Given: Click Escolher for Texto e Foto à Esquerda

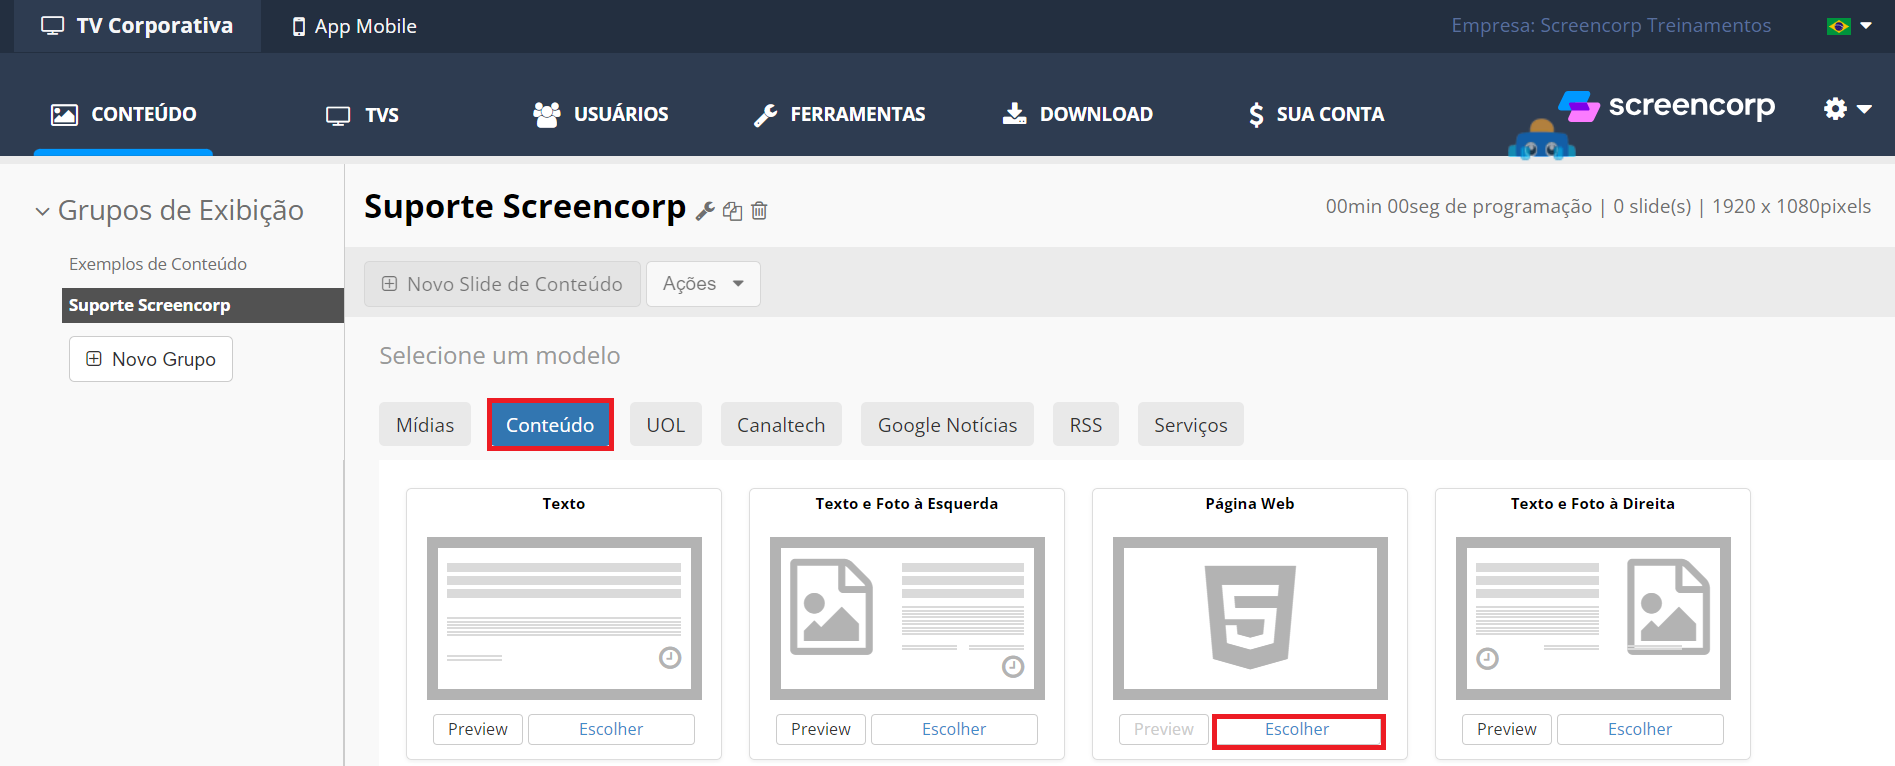Looking at the screenshot, I should (x=954, y=729).
